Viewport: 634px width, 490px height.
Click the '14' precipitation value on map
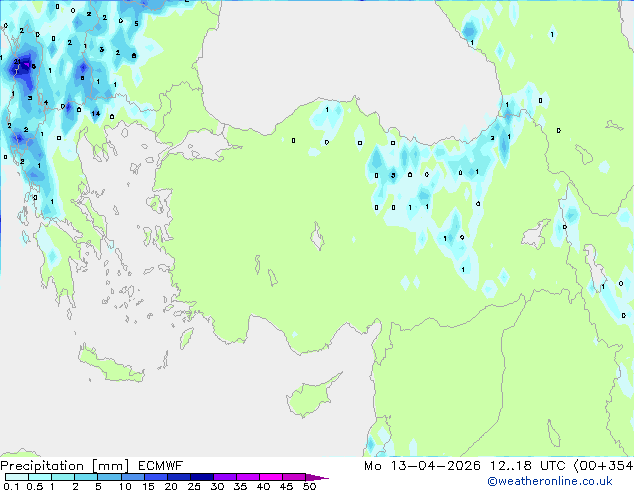point(95,114)
